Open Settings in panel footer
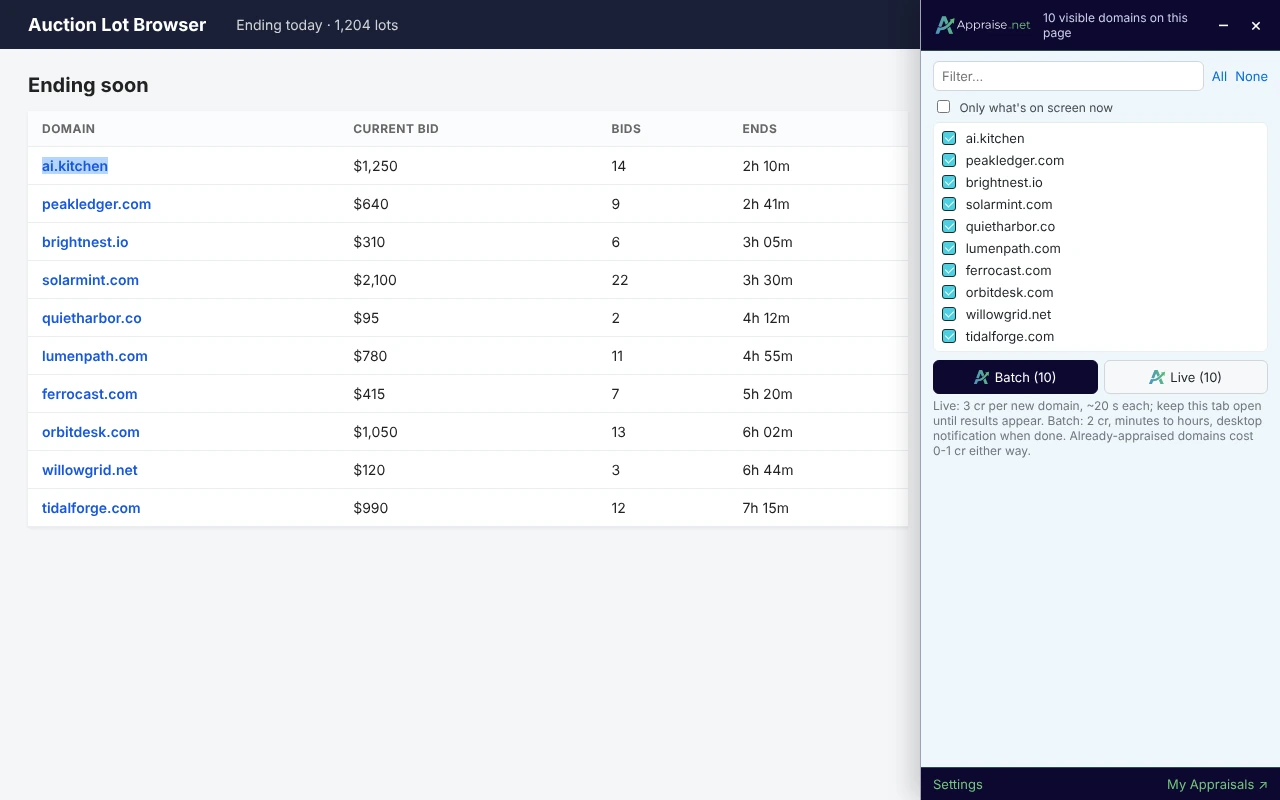The height and width of the screenshot is (800, 1280). pos(958,784)
